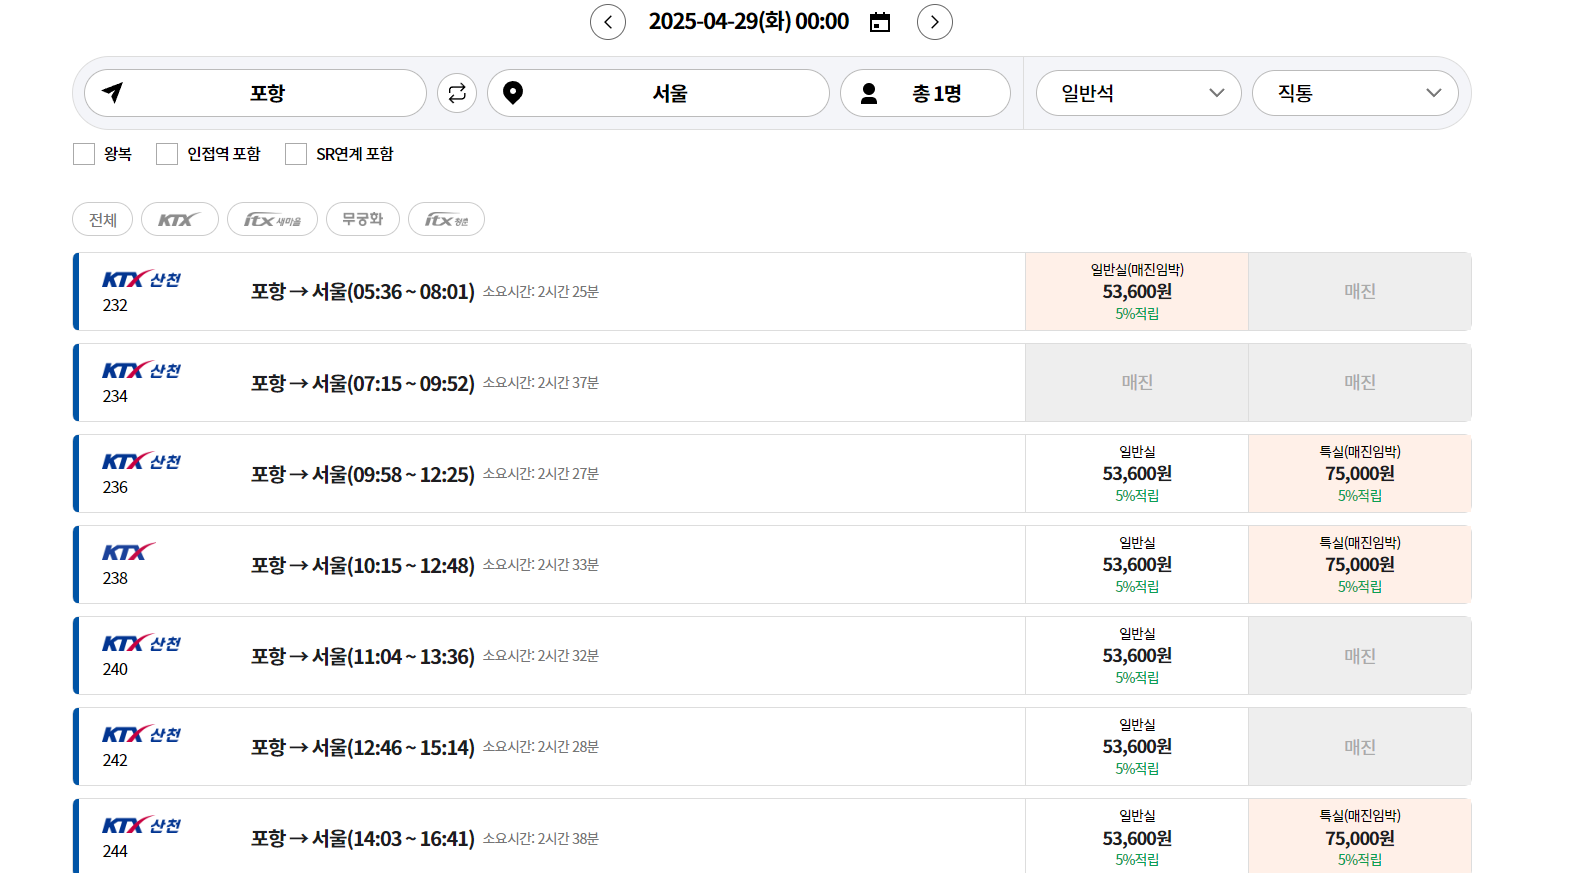Check the SR연계 포함 option
Screen dimensions: 1592x873
point(296,154)
